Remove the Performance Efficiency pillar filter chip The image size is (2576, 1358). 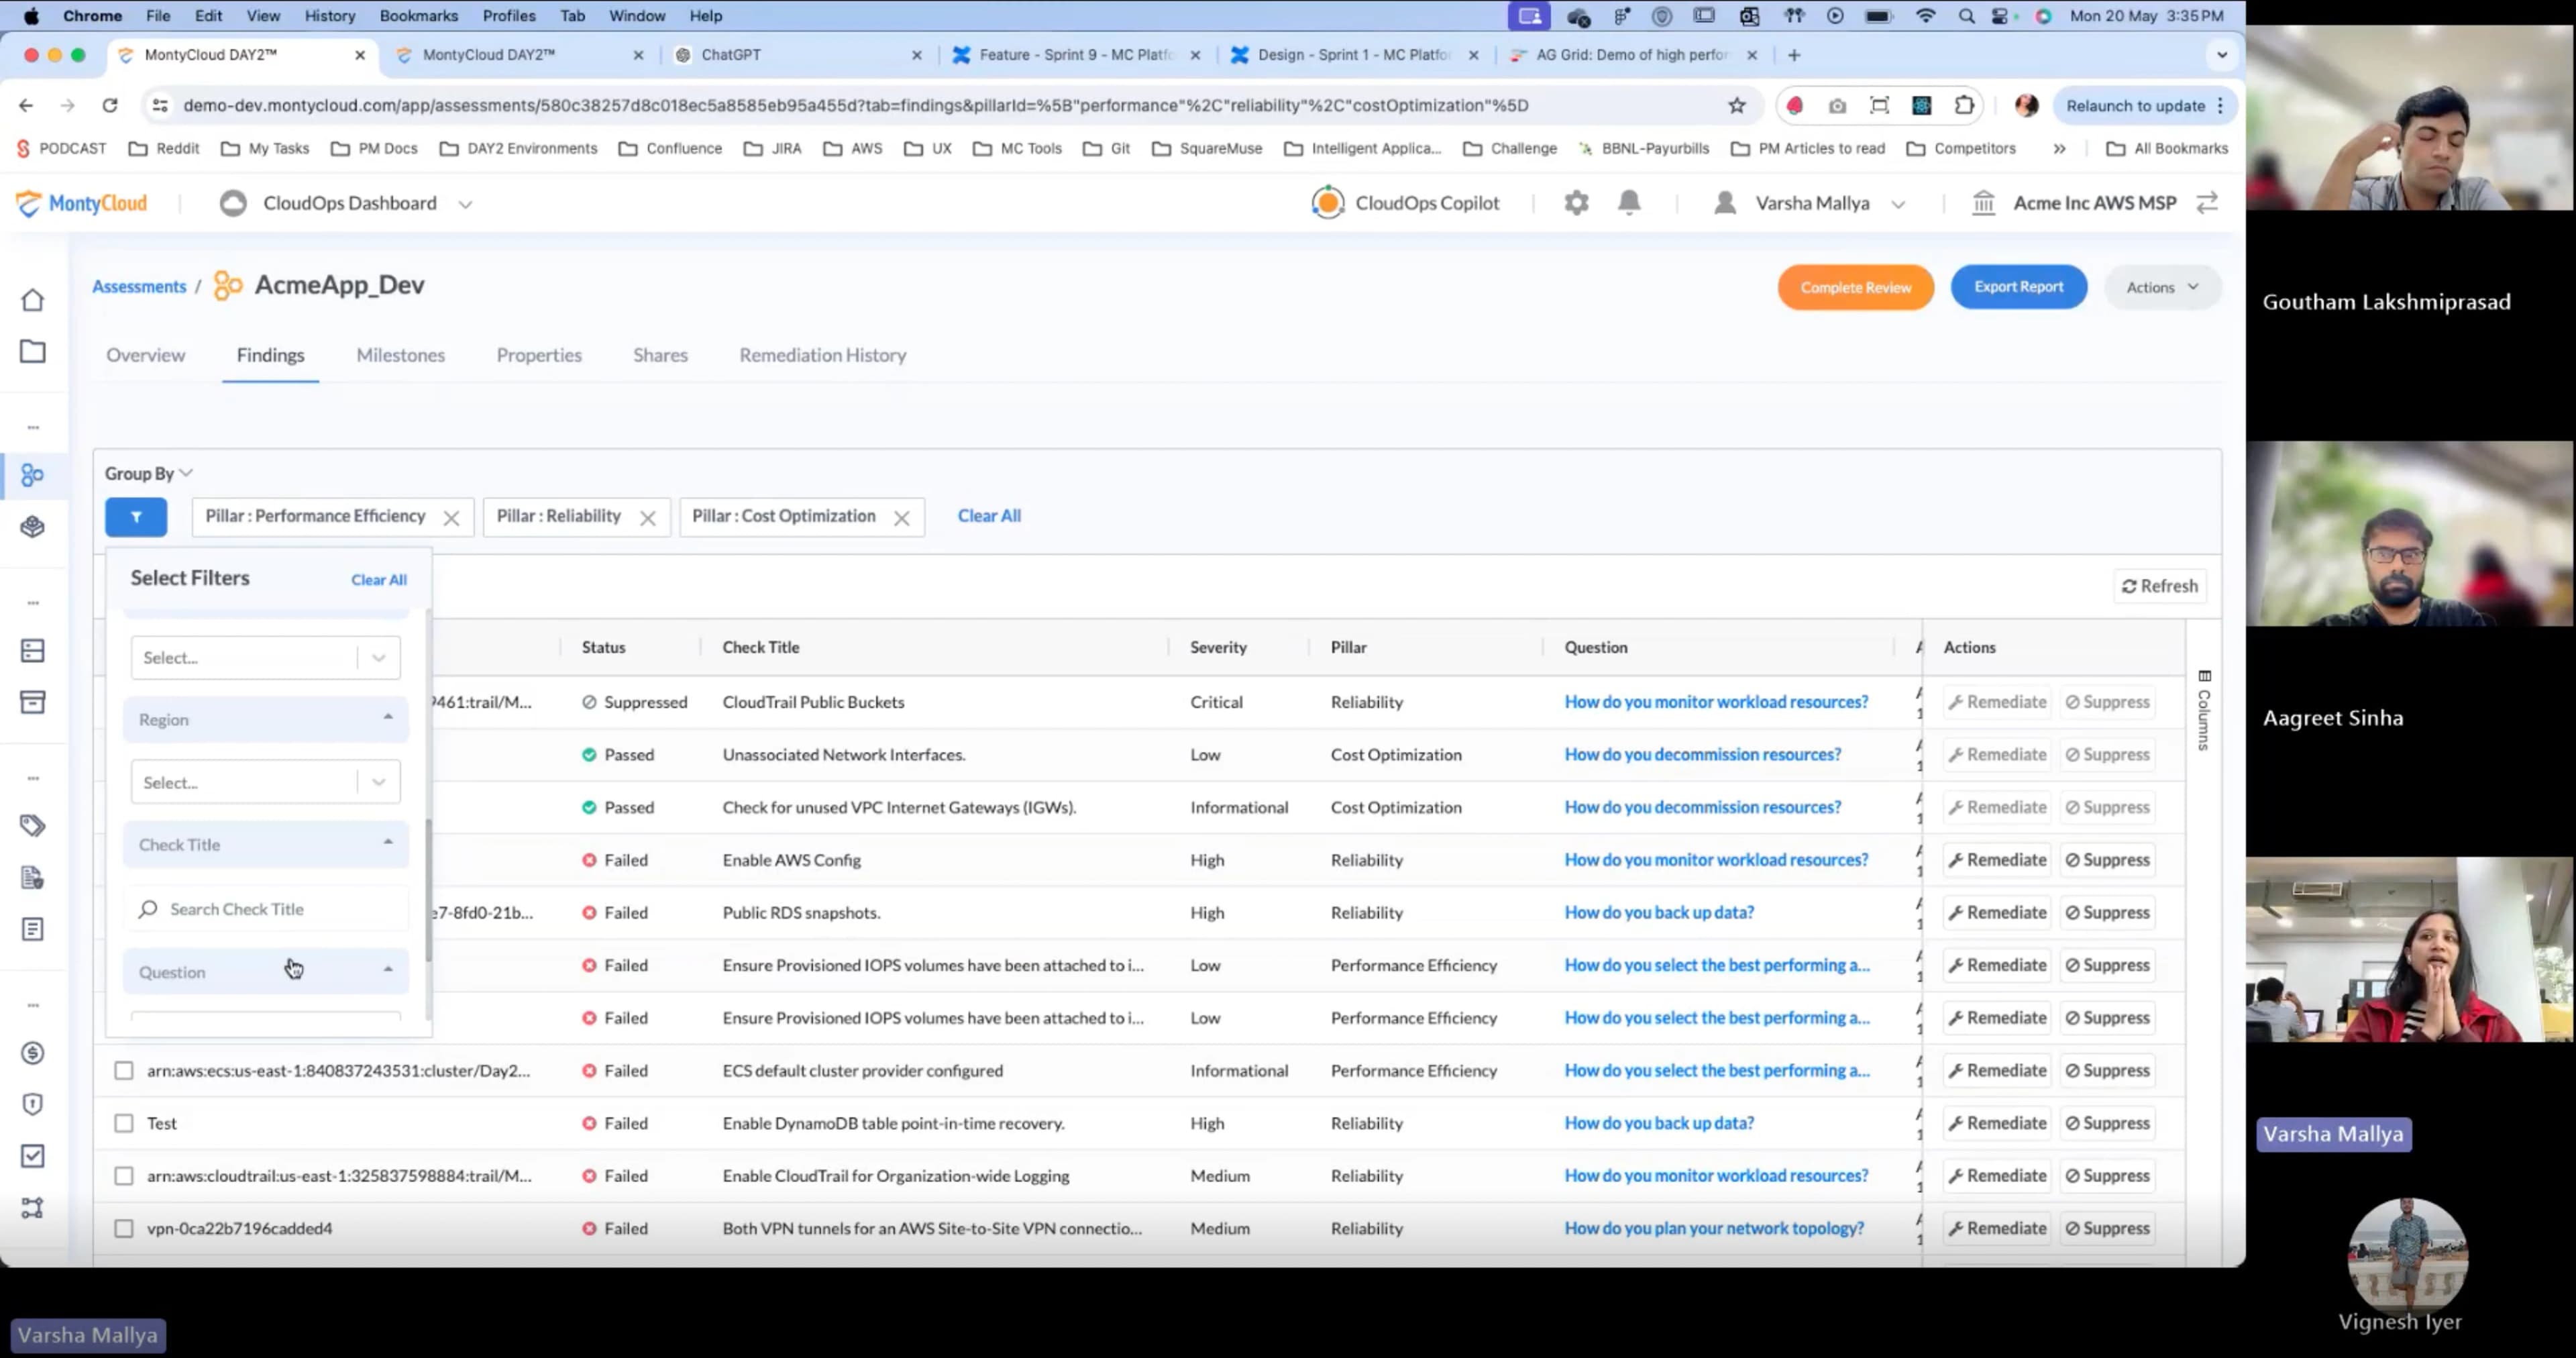pyautogui.click(x=452, y=518)
